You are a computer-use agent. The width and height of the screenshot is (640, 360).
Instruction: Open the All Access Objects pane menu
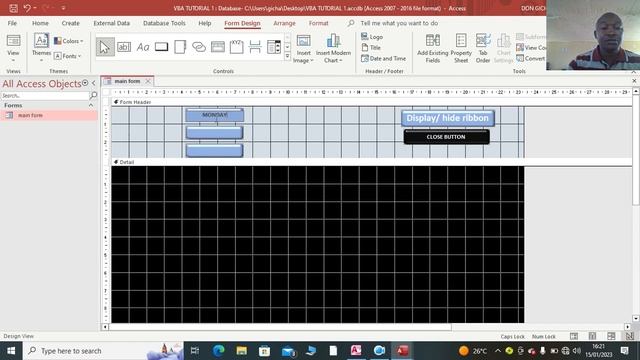pos(85,83)
